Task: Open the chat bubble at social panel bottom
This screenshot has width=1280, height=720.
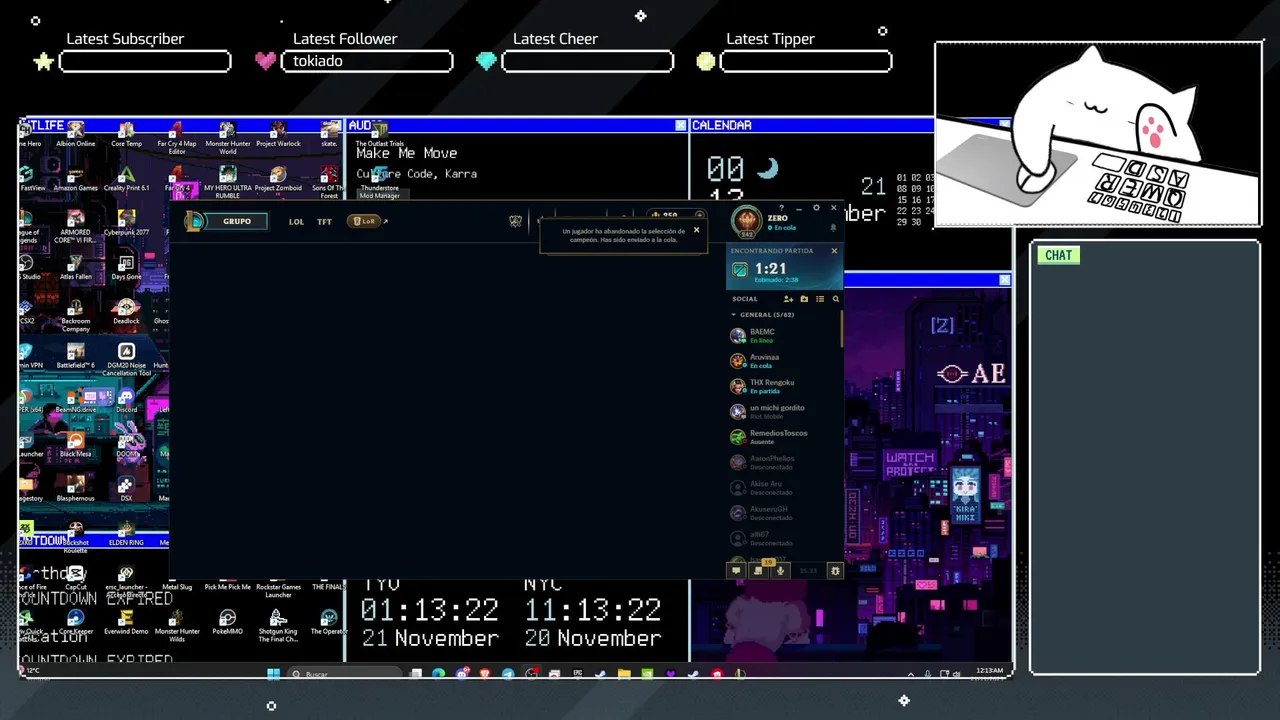Action: tap(736, 570)
